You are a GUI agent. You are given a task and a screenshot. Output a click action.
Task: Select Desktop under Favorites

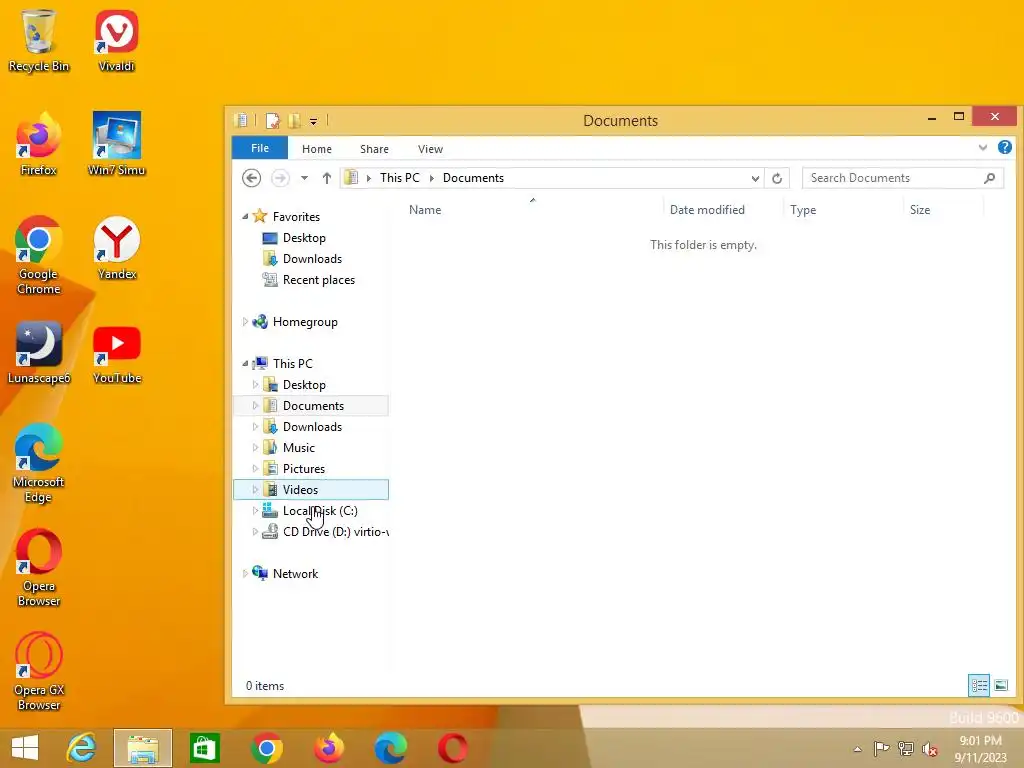click(x=304, y=238)
